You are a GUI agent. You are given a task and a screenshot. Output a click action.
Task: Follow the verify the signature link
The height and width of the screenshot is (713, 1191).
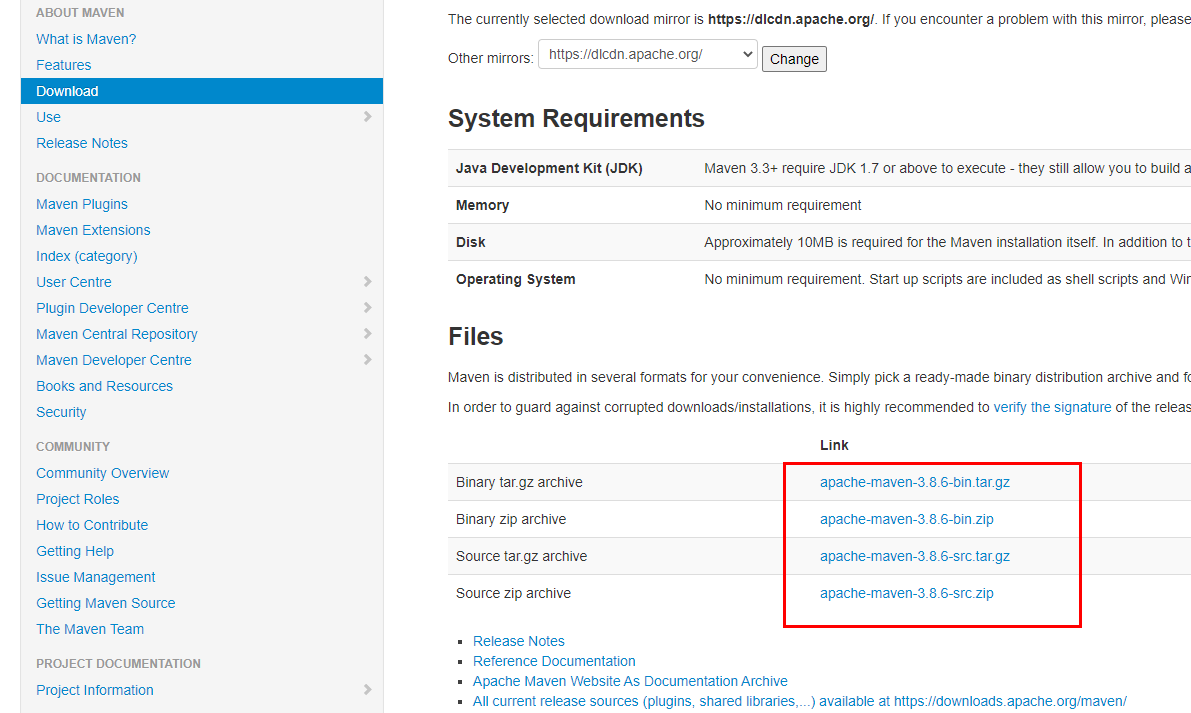(x=1052, y=408)
